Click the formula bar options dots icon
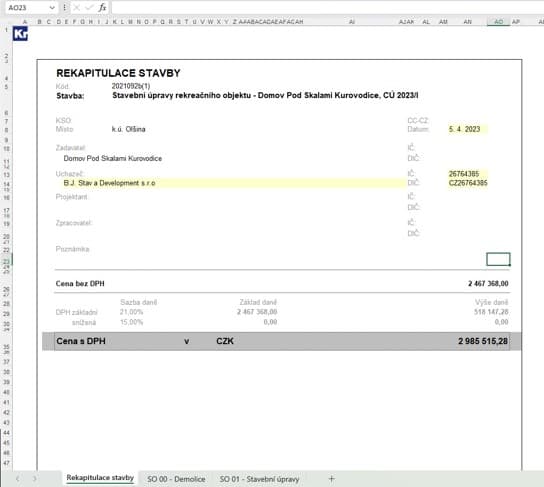This screenshot has width=544, height=487. [x=65, y=7]
